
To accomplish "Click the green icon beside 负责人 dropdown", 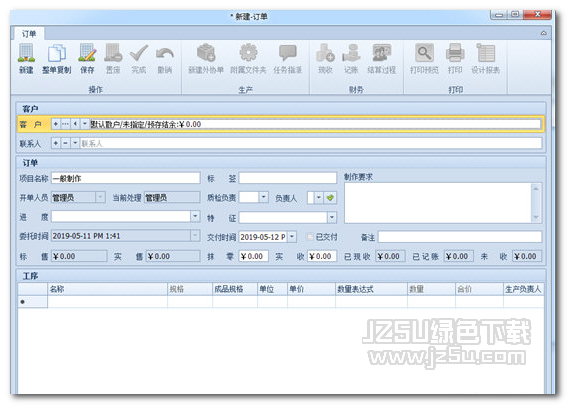I will pyautogui.click(x=330, y=198).
